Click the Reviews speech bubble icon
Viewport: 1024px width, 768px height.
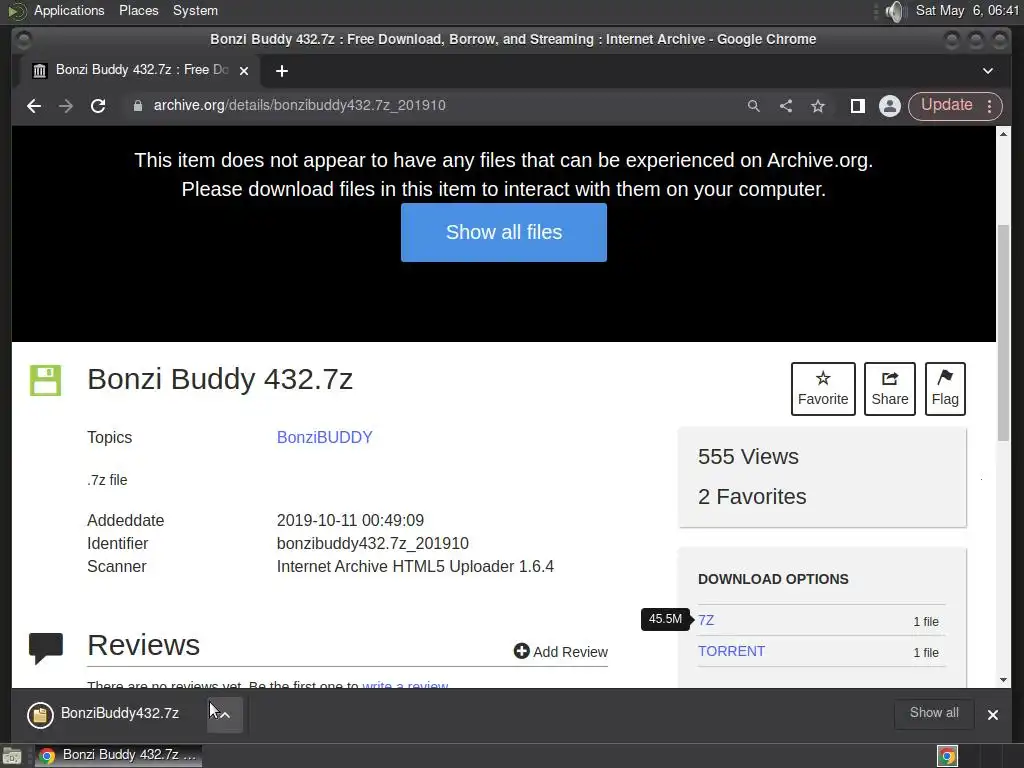pyautogui.click(x=46, y=648)
